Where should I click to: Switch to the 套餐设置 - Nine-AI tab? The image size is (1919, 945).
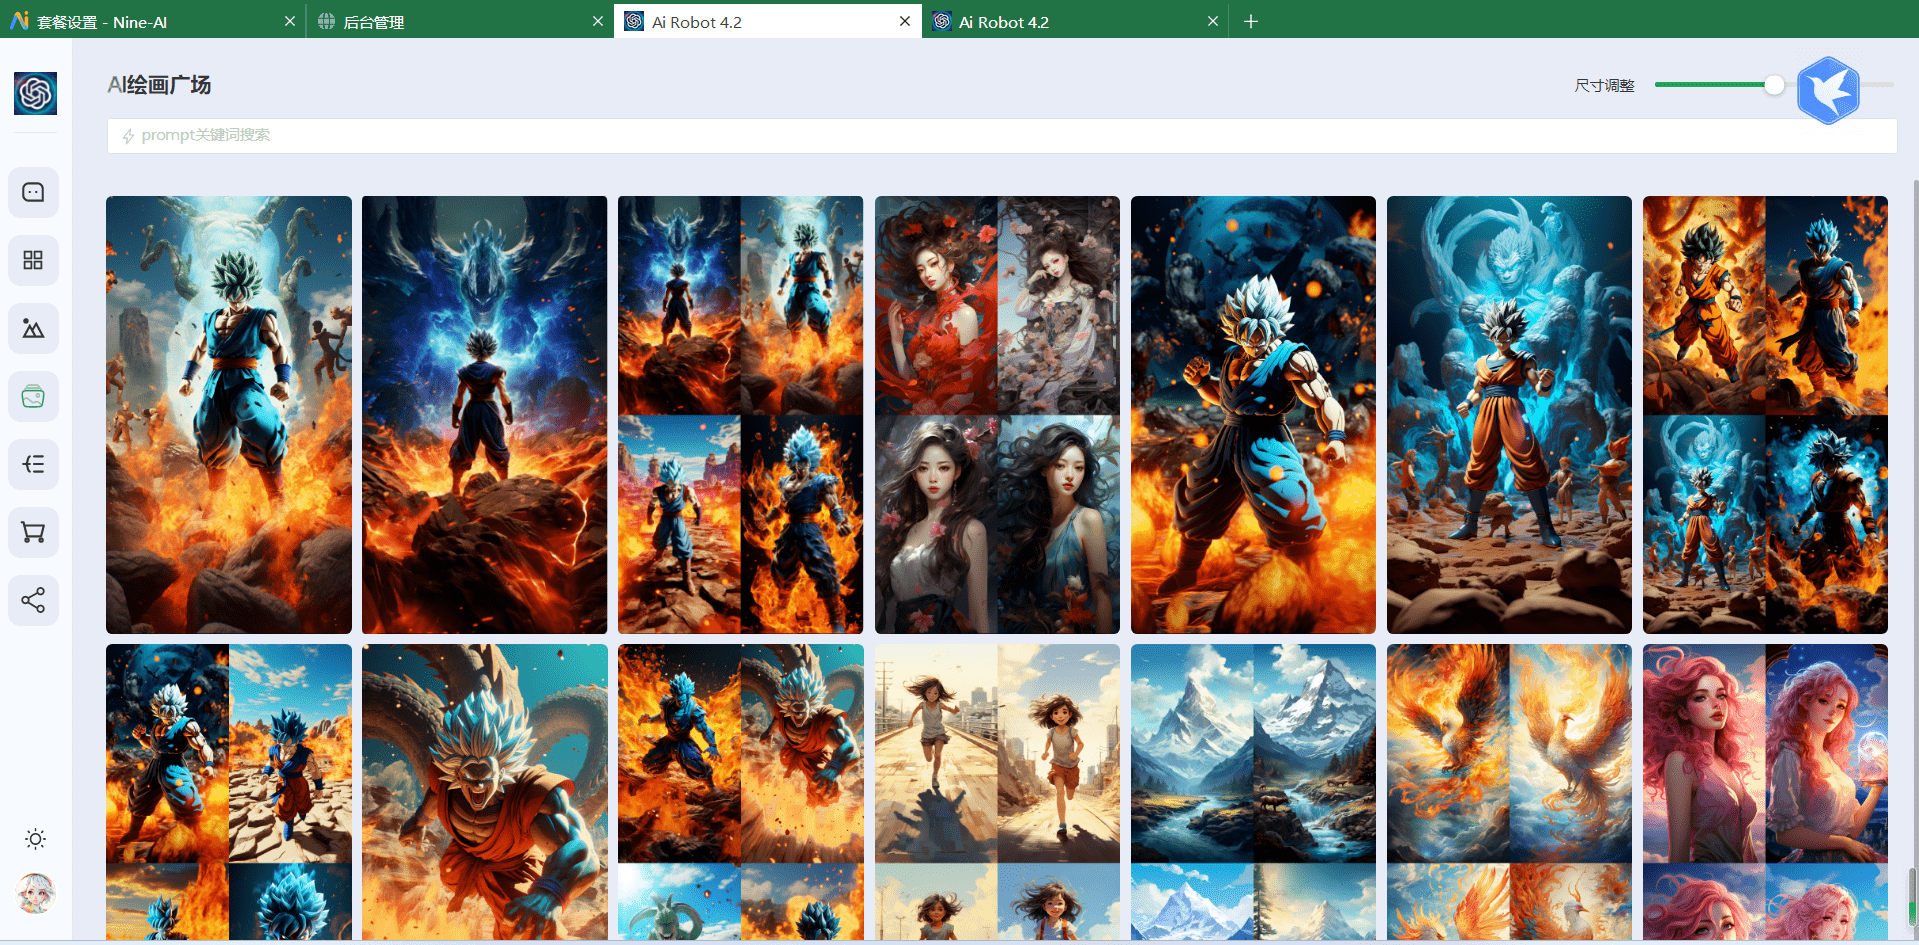pyautogui.click(x=153, y=21)
